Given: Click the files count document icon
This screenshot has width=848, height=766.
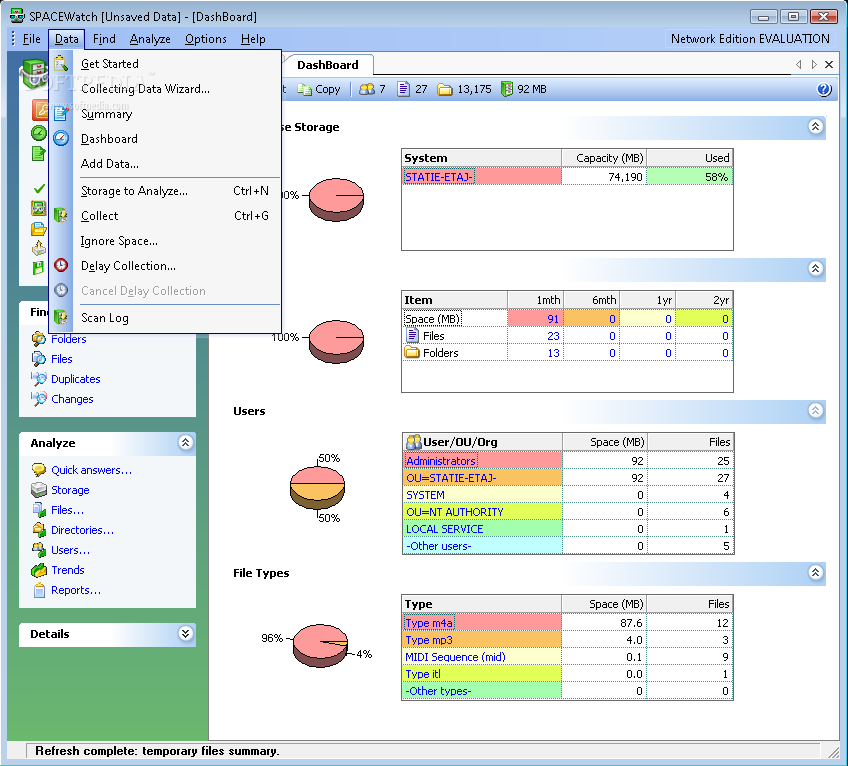Looking at the screenshot, I should [403, 89].
